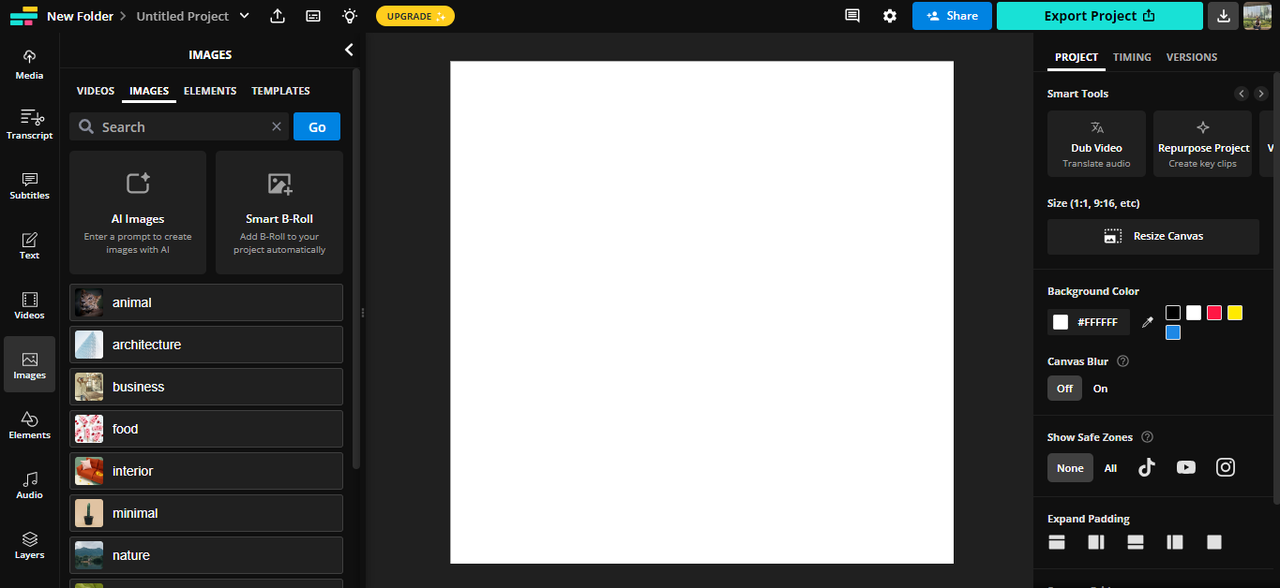
Task: Click the Share button
Action: click(x=952, y=16)
